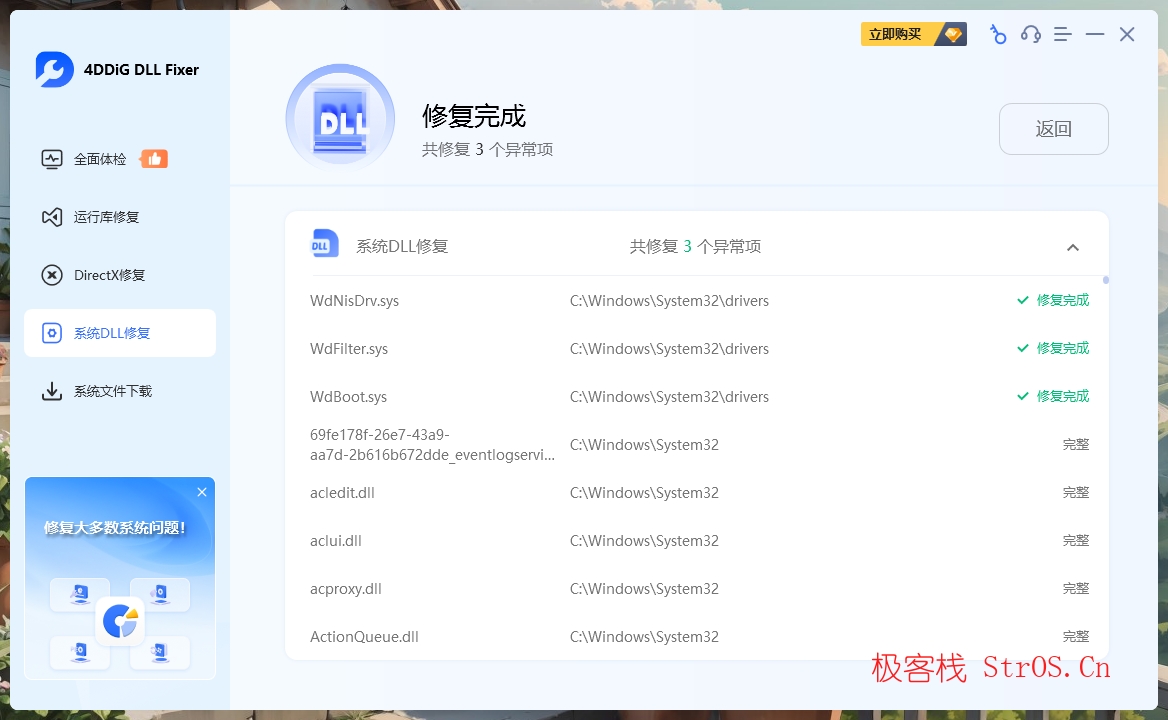The width and height of the screenshot is (1168, 720).
Task: Click the 运行库修复 Visual Studio icon
Action: pyautogui.click(x=51, y=217)
